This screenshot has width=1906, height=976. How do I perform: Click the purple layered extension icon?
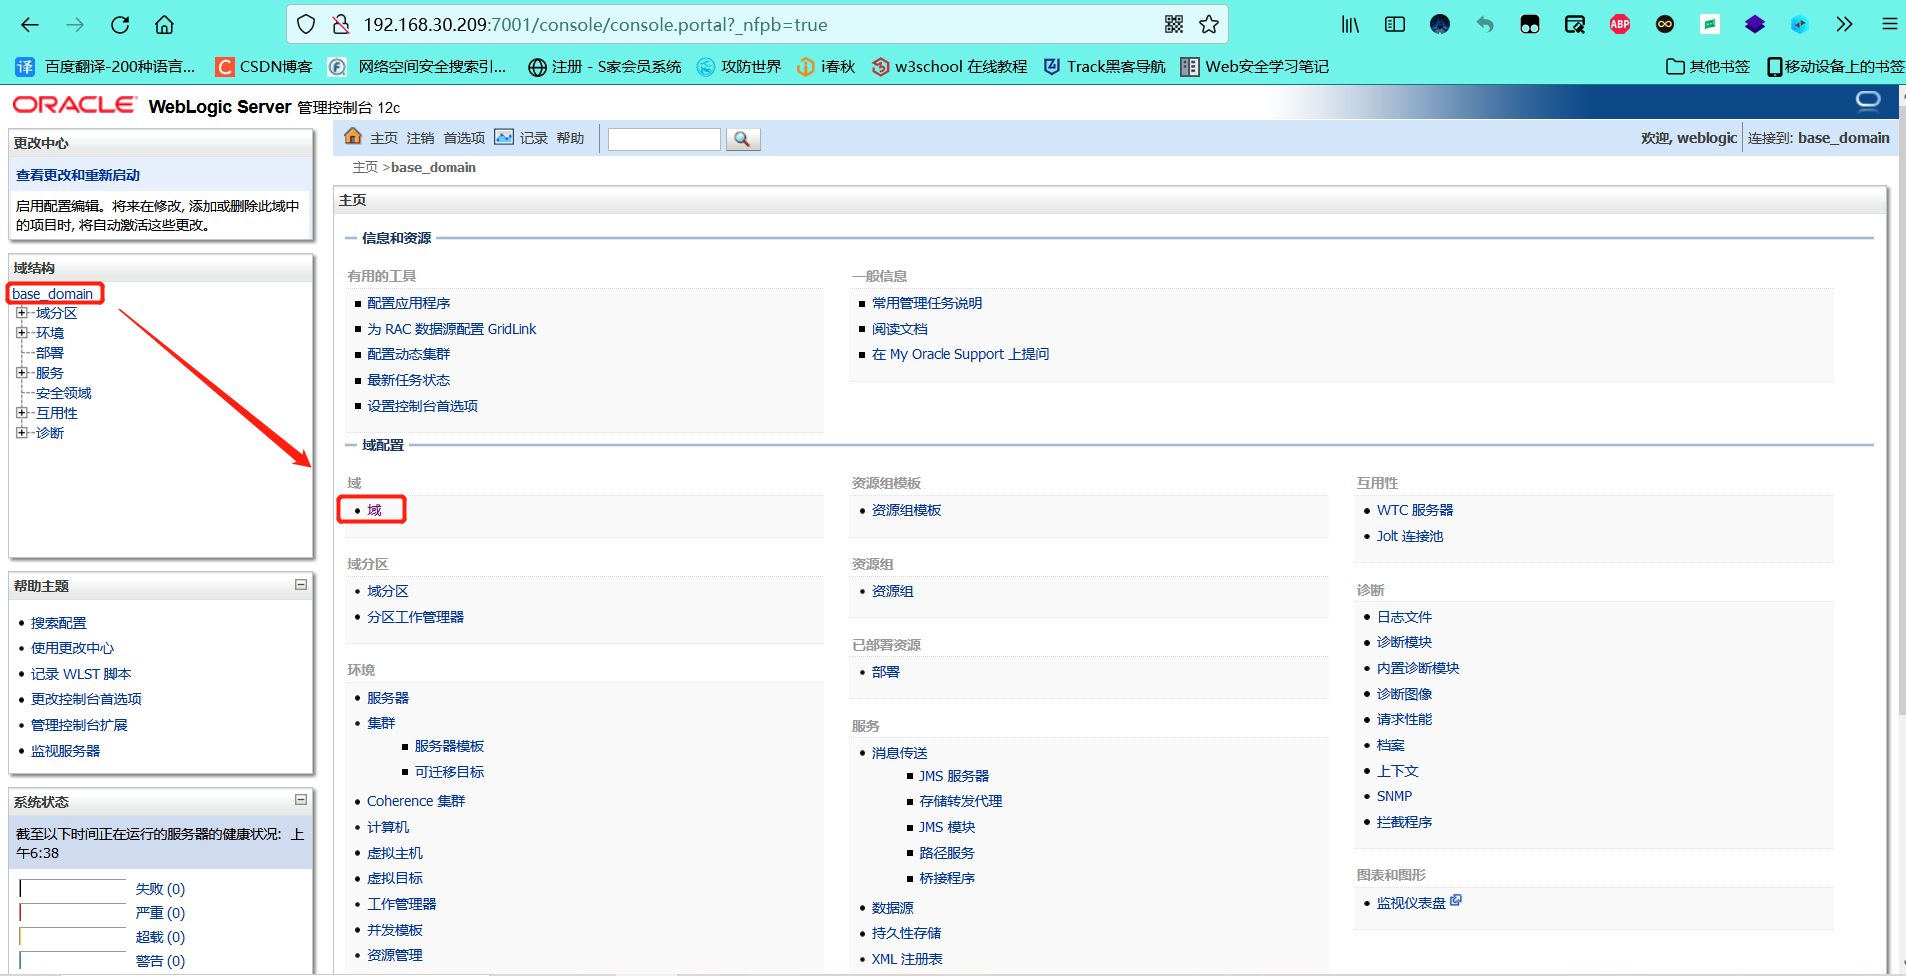(x=1755, y=25)
